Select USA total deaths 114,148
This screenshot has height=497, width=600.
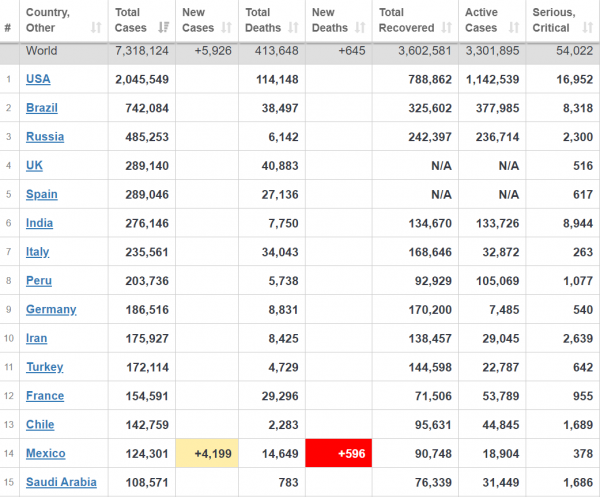[277, 79]
